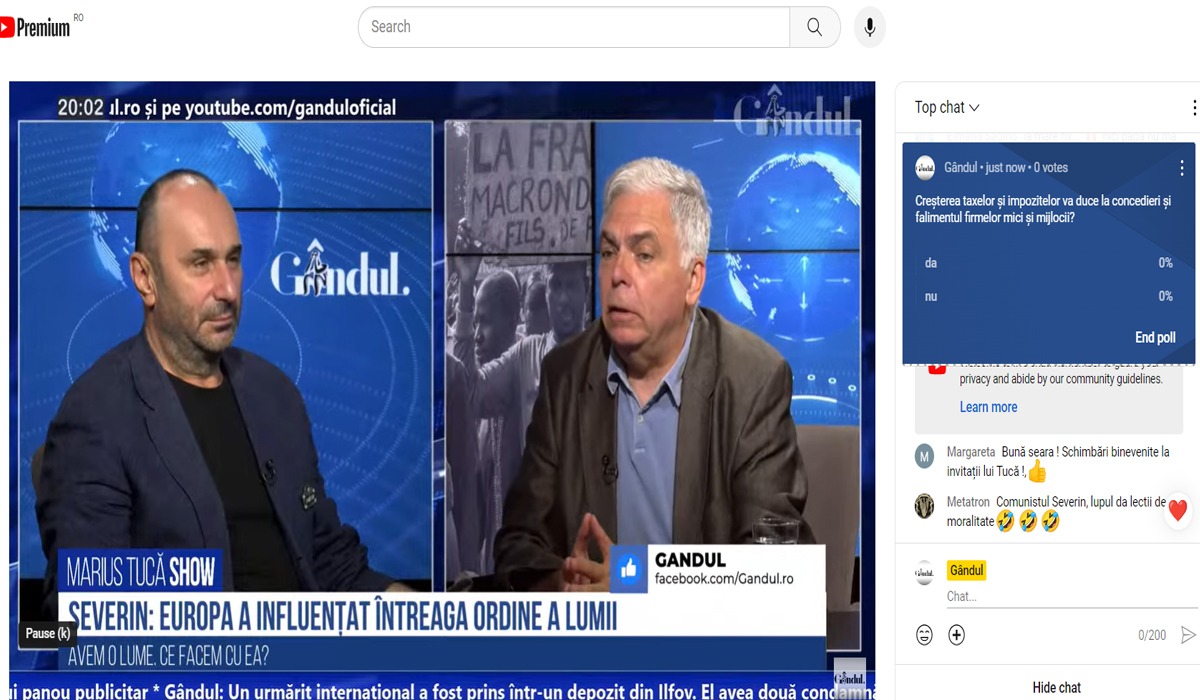1200x700 pixels.
Task: Click the magnifying glass search button
Action: (x=815, y=27)
